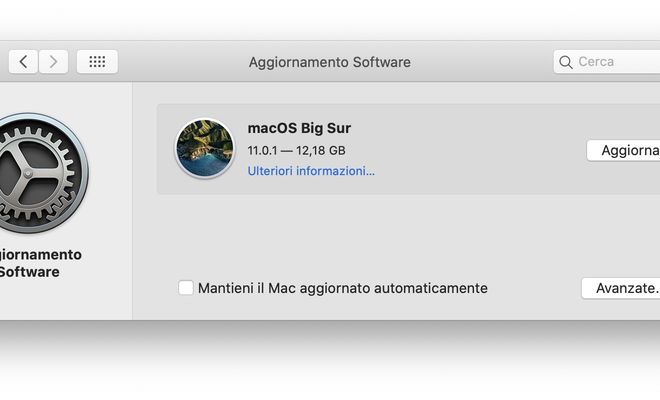Click the empty sidebar area under the gear

66,301
